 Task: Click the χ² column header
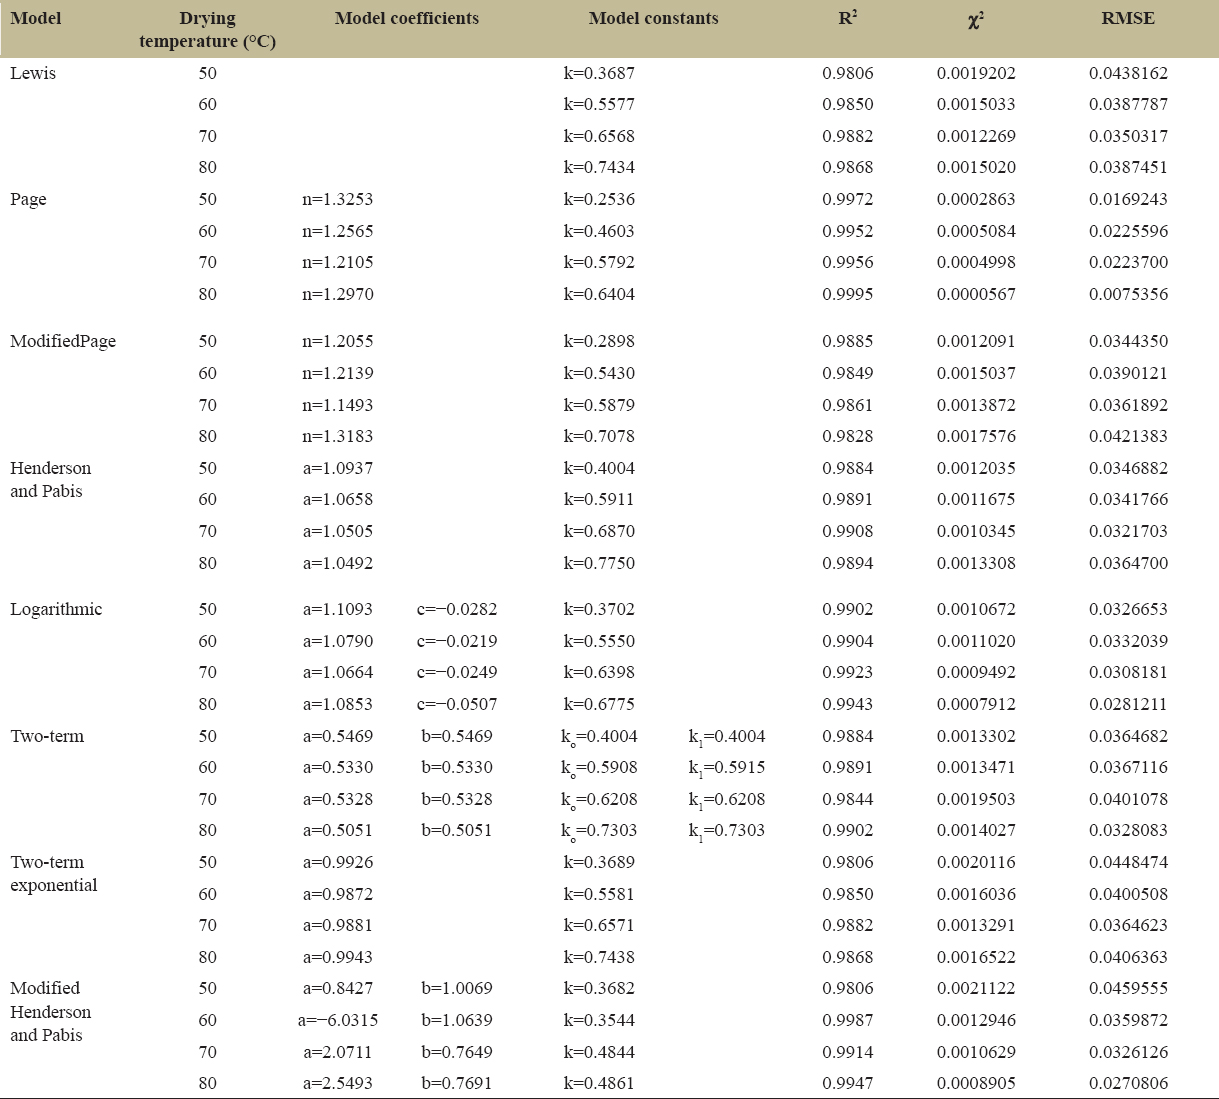(x=975, y=19)
